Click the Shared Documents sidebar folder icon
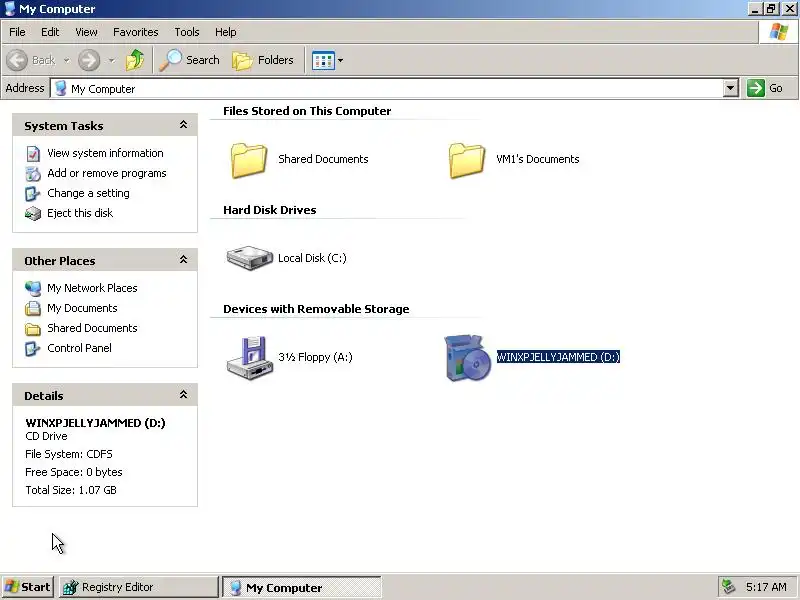 (x=33, y=329)
